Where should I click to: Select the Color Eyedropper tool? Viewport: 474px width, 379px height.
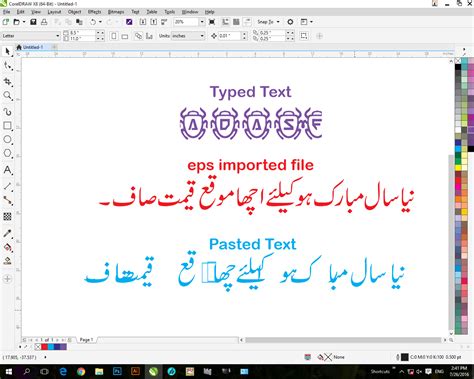tap(7, 233)
